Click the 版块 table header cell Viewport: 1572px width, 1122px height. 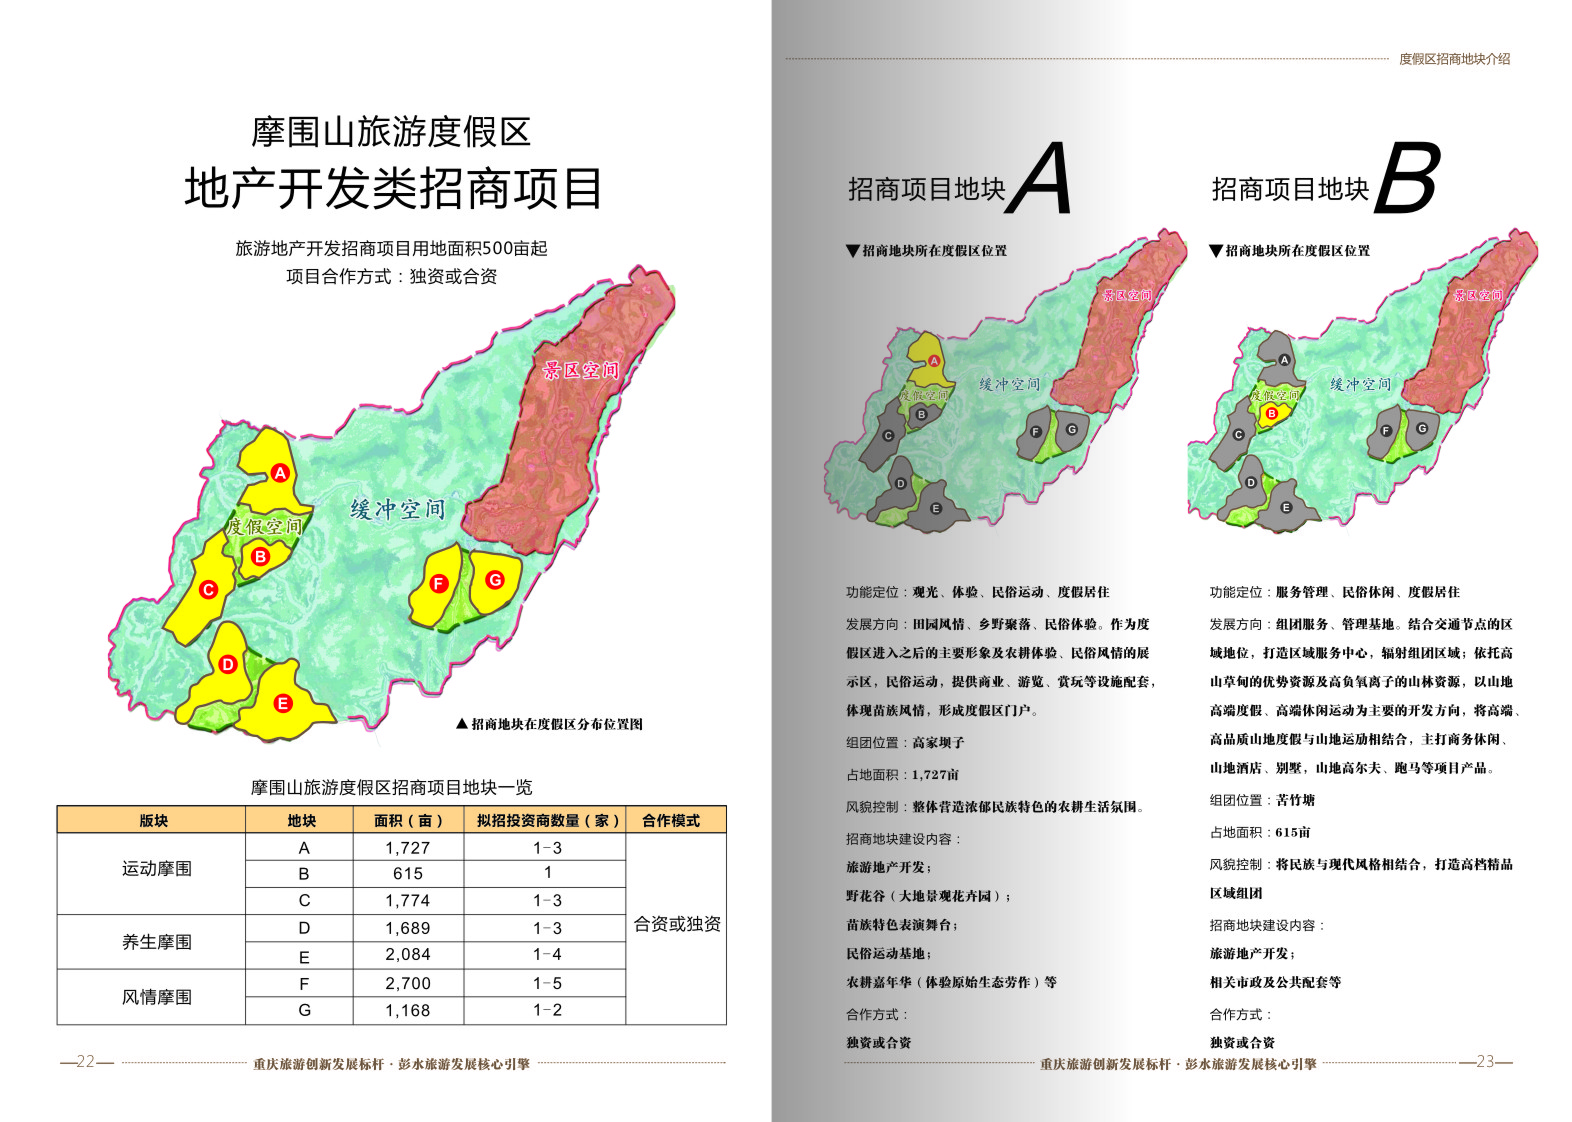pyautogui.click(x=152, y=820)
